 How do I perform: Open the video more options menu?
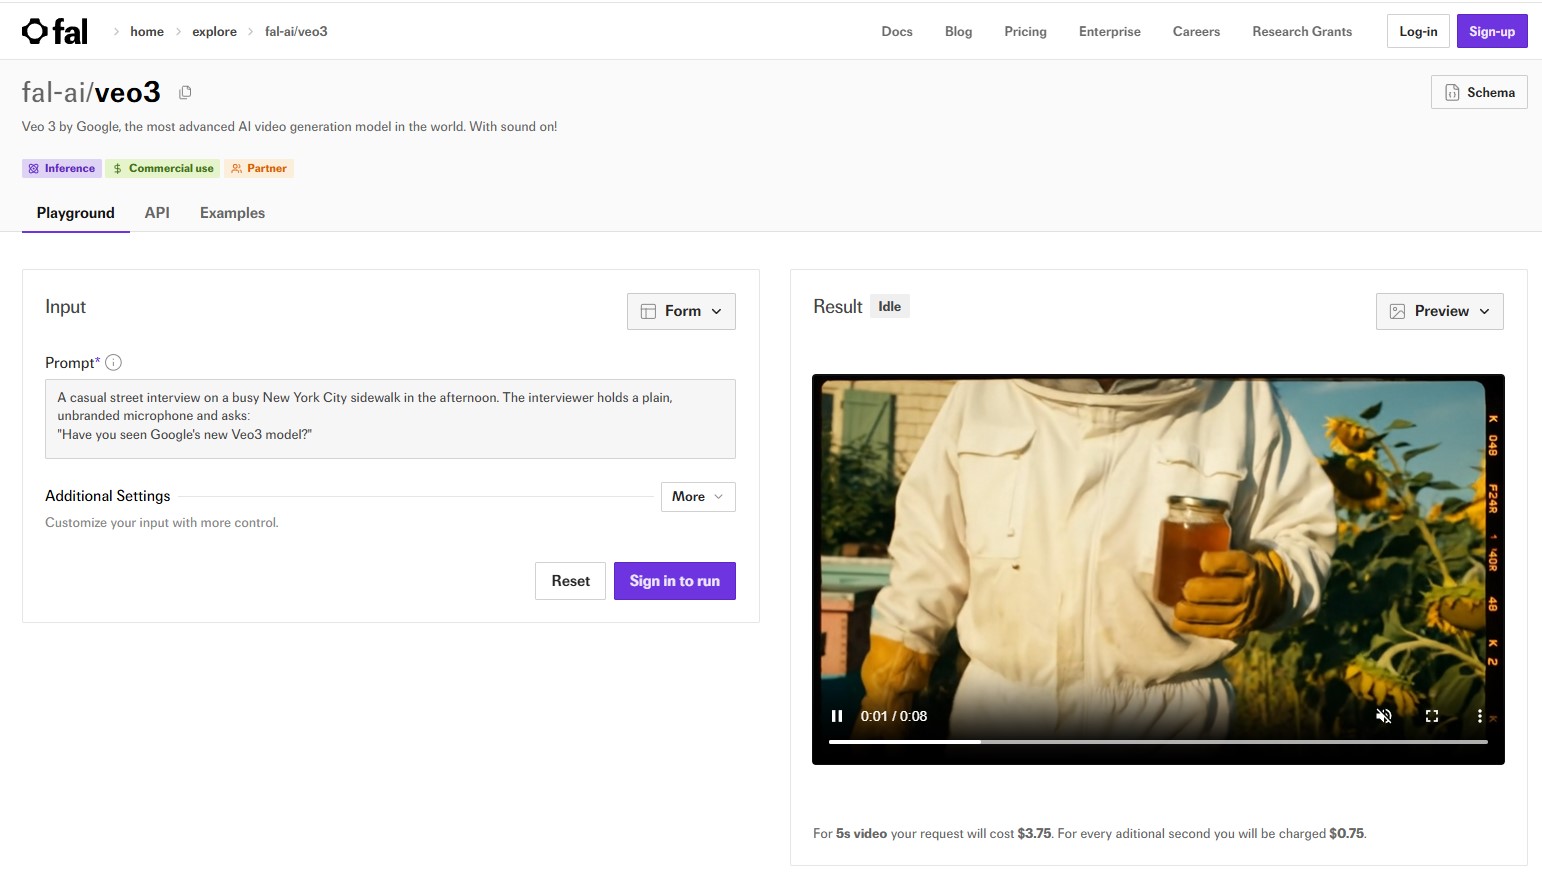pos(1480,716)
